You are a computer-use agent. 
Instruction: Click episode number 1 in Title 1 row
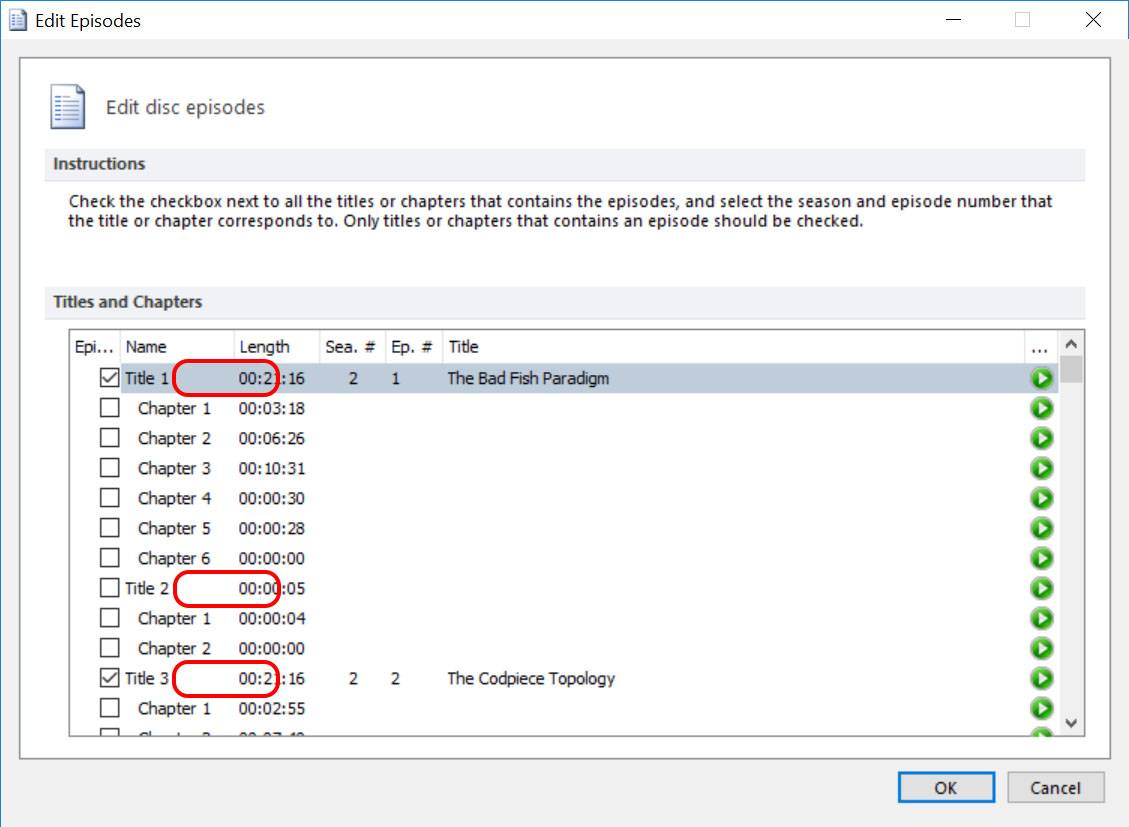coord(395,379)
